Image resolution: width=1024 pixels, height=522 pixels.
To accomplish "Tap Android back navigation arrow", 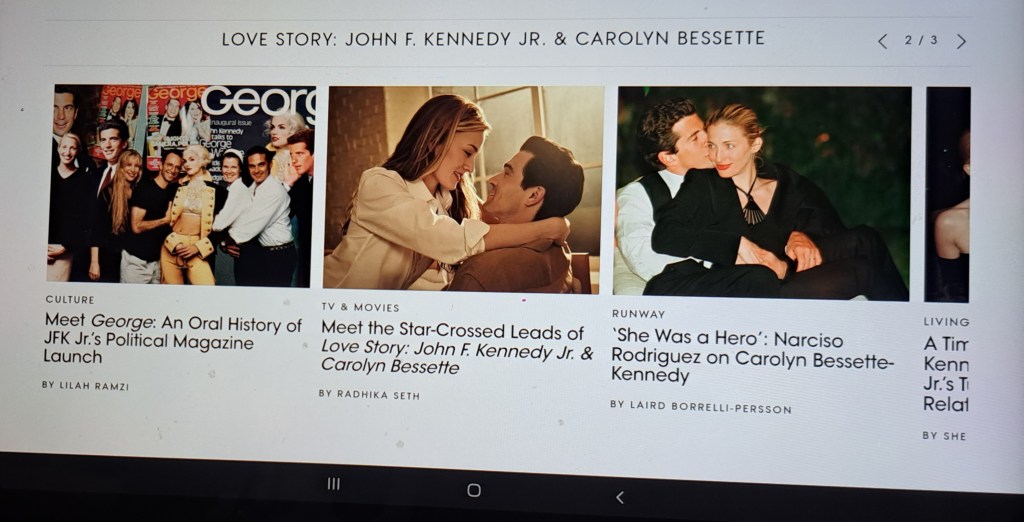I will click(x=620, y=497).
